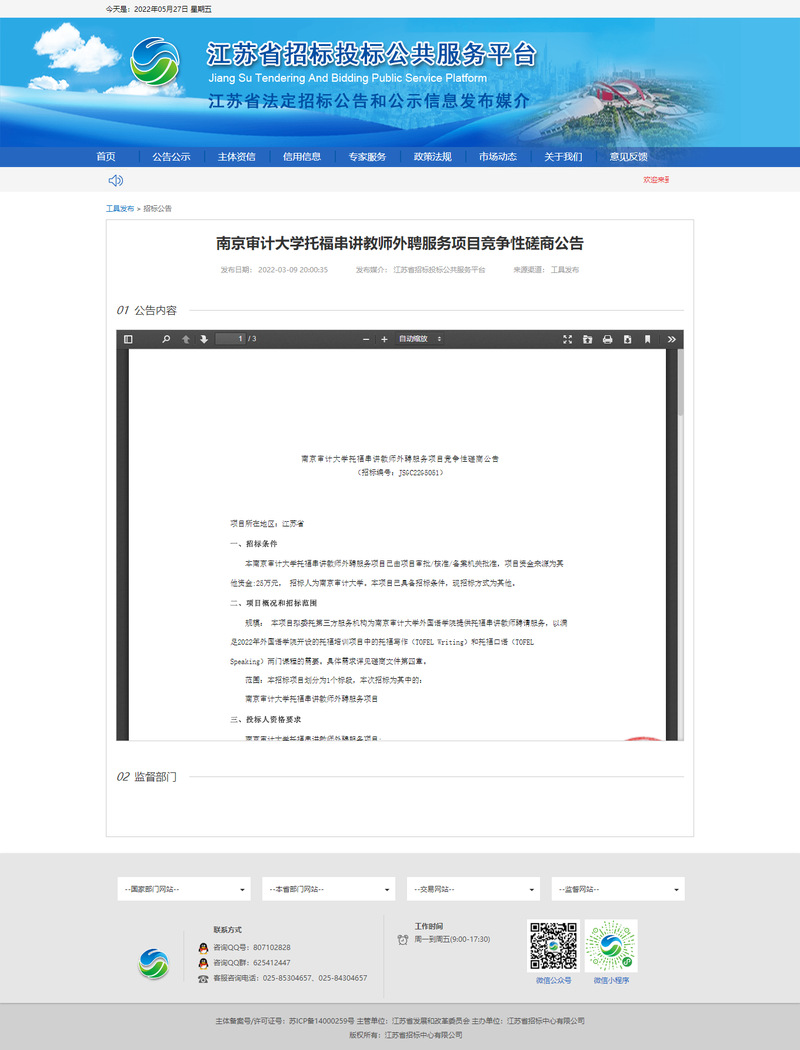Open the 公告公示 menu
This screenshot has width=800, height=1050.
[x=171, y=157]
